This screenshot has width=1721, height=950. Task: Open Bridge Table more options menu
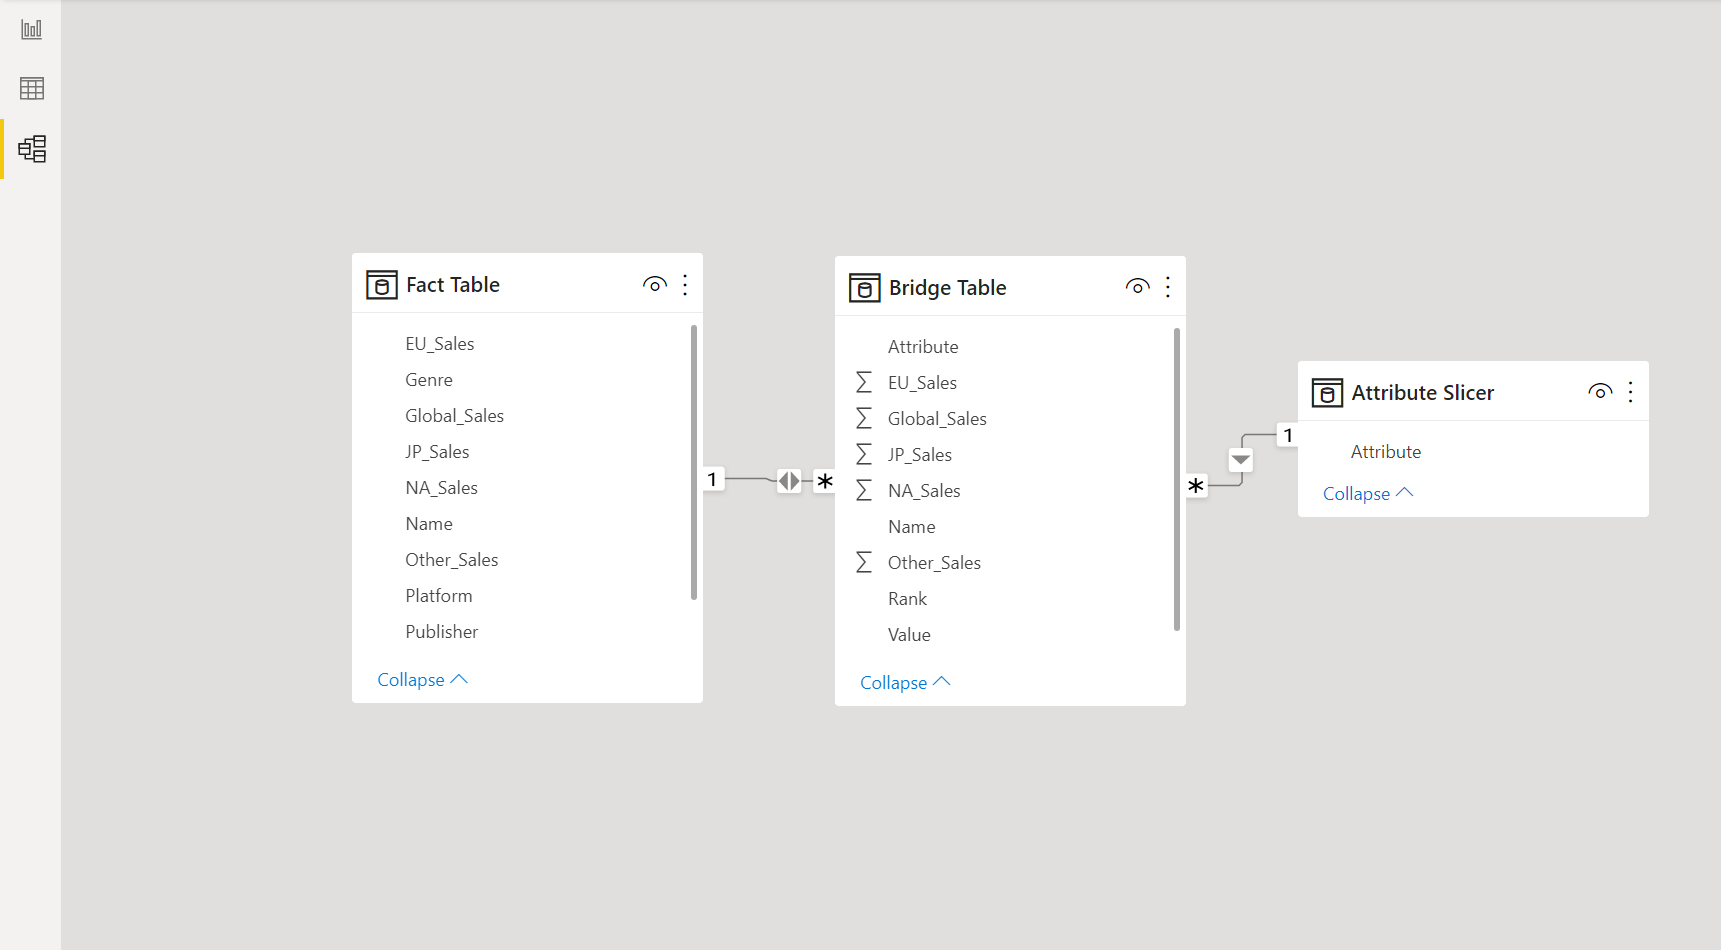click(1168, 288)
